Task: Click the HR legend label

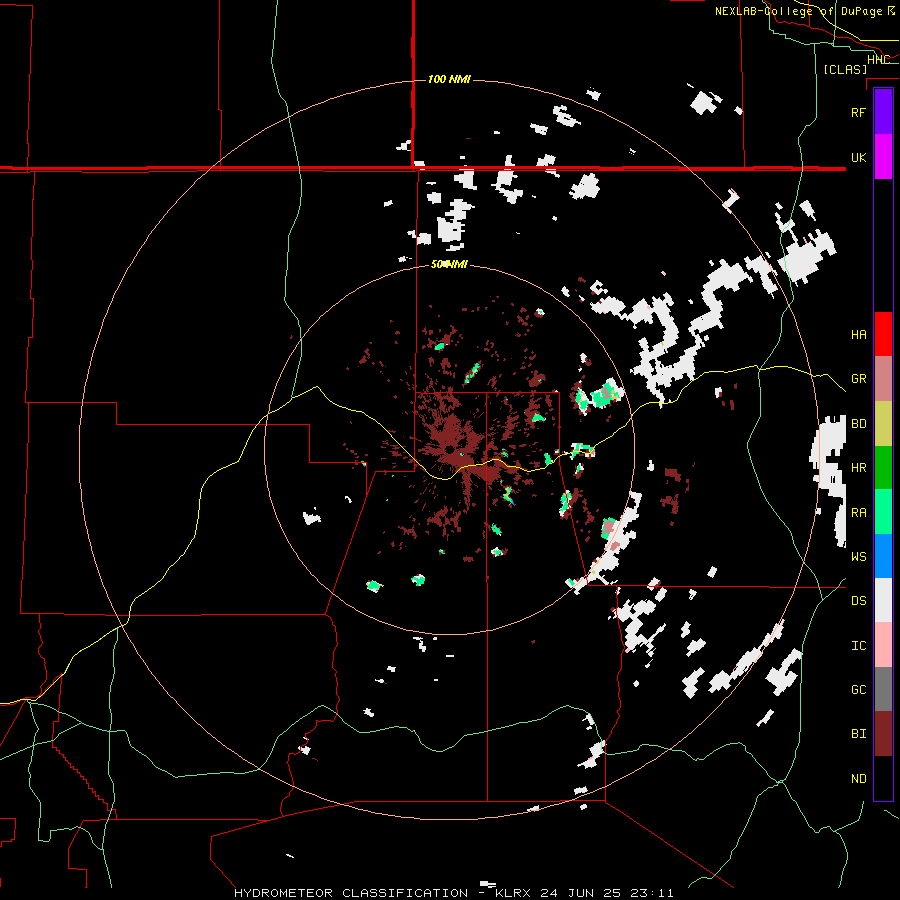Action: (x=859, y=468)
